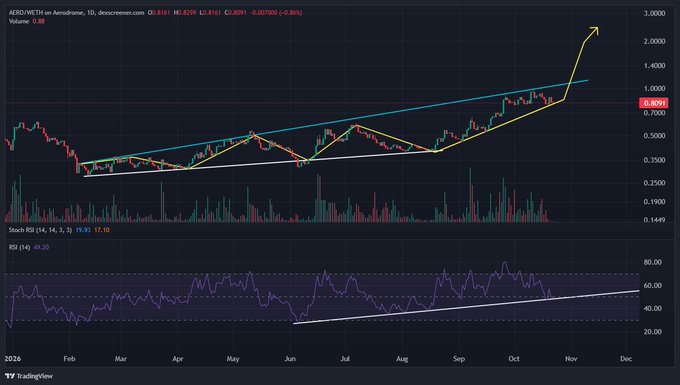Click the RSI 60.00 scale label
The width and height of the screenshot is (680, 385).
653,285
